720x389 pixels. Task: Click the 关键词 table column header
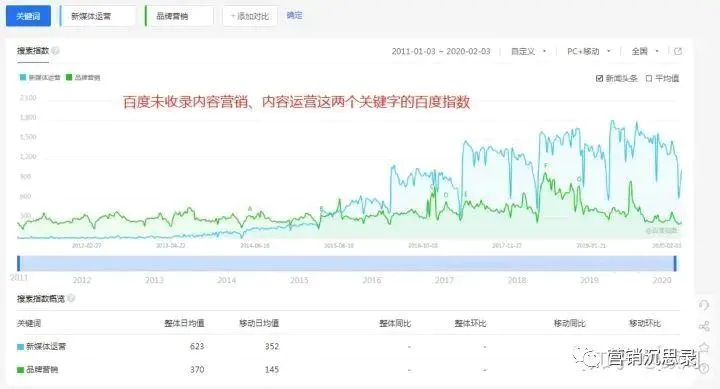point(29,323)
